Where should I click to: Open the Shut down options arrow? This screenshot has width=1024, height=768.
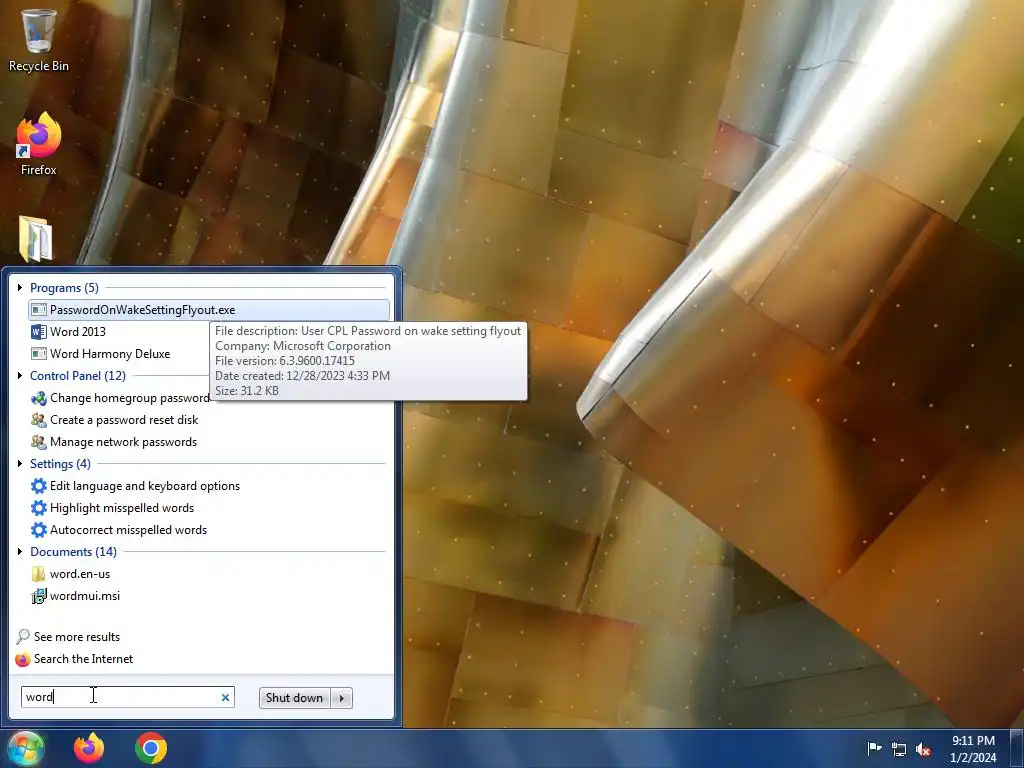click(342, 697)
